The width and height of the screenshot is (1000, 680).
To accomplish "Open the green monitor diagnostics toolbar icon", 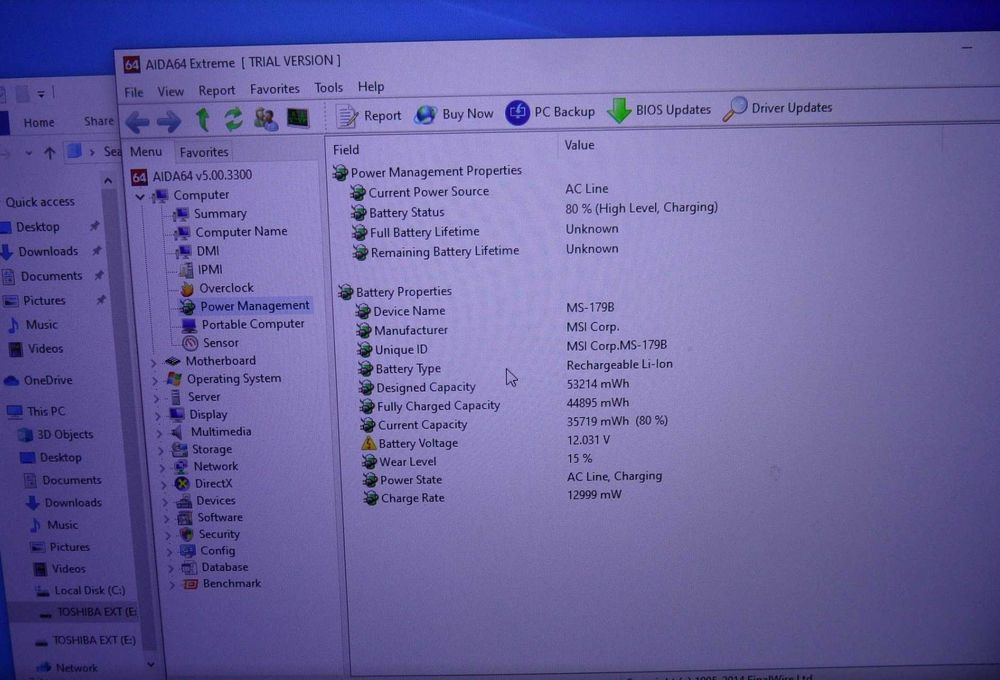I will tap(298, 118).
